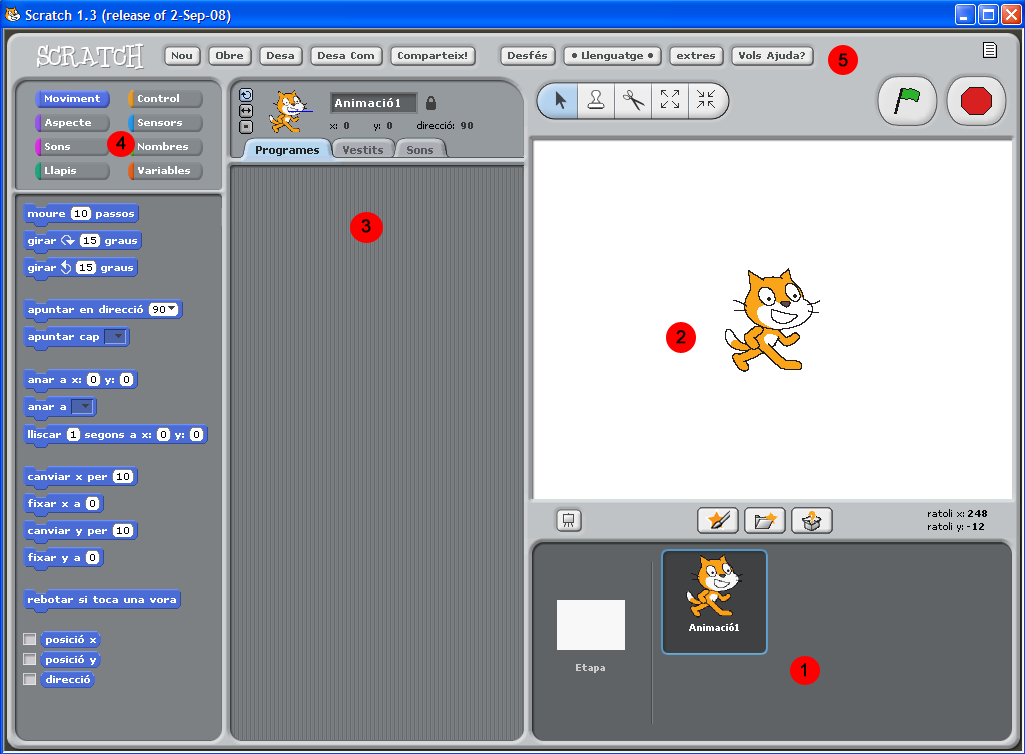This screenshot has width=1025, height=754.
Task: Select the arrow pointer tool
Action: tap(559, 100)
